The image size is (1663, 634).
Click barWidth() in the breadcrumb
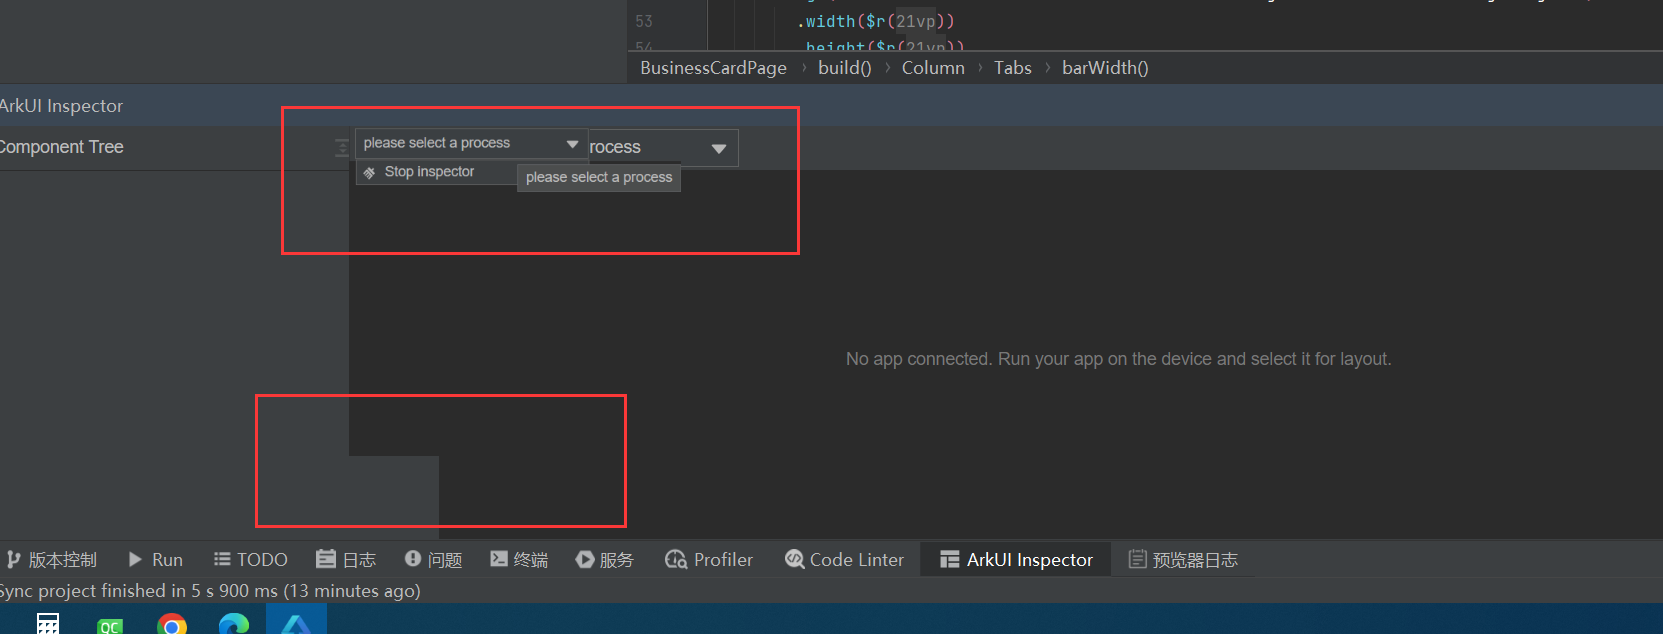click(x=1105, y=68)
